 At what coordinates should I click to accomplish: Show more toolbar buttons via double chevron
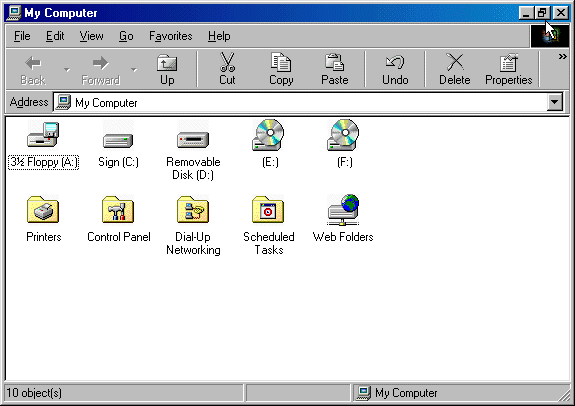563,56
